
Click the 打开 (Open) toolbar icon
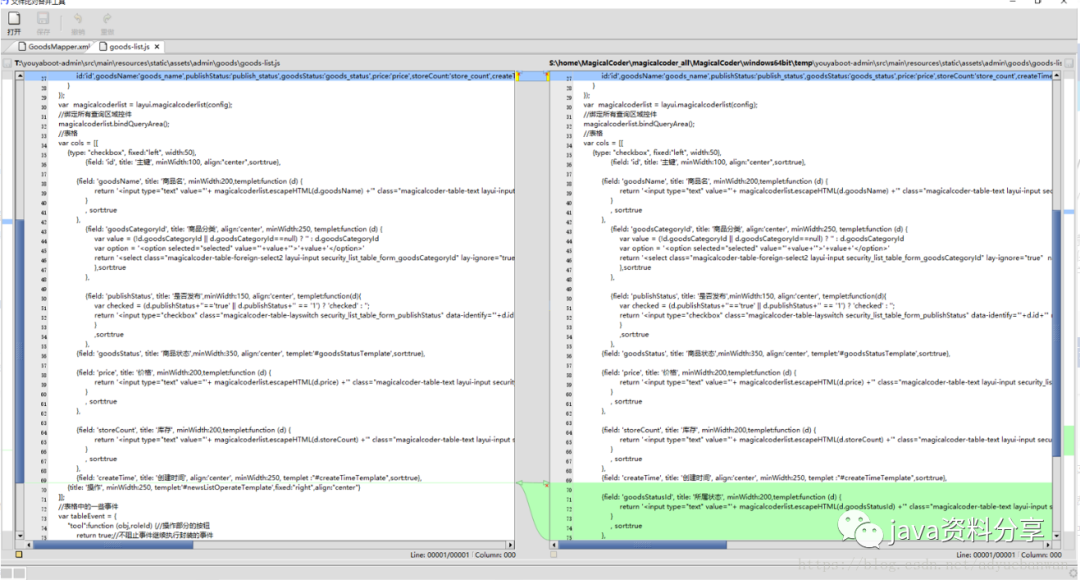coord(14,19)
